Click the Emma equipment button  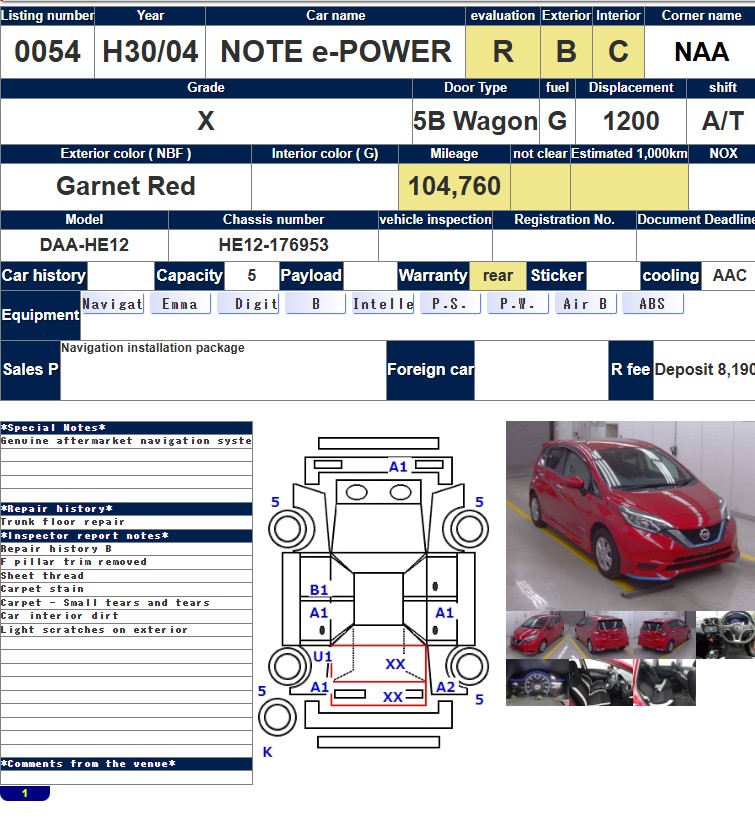click(180, 304)
